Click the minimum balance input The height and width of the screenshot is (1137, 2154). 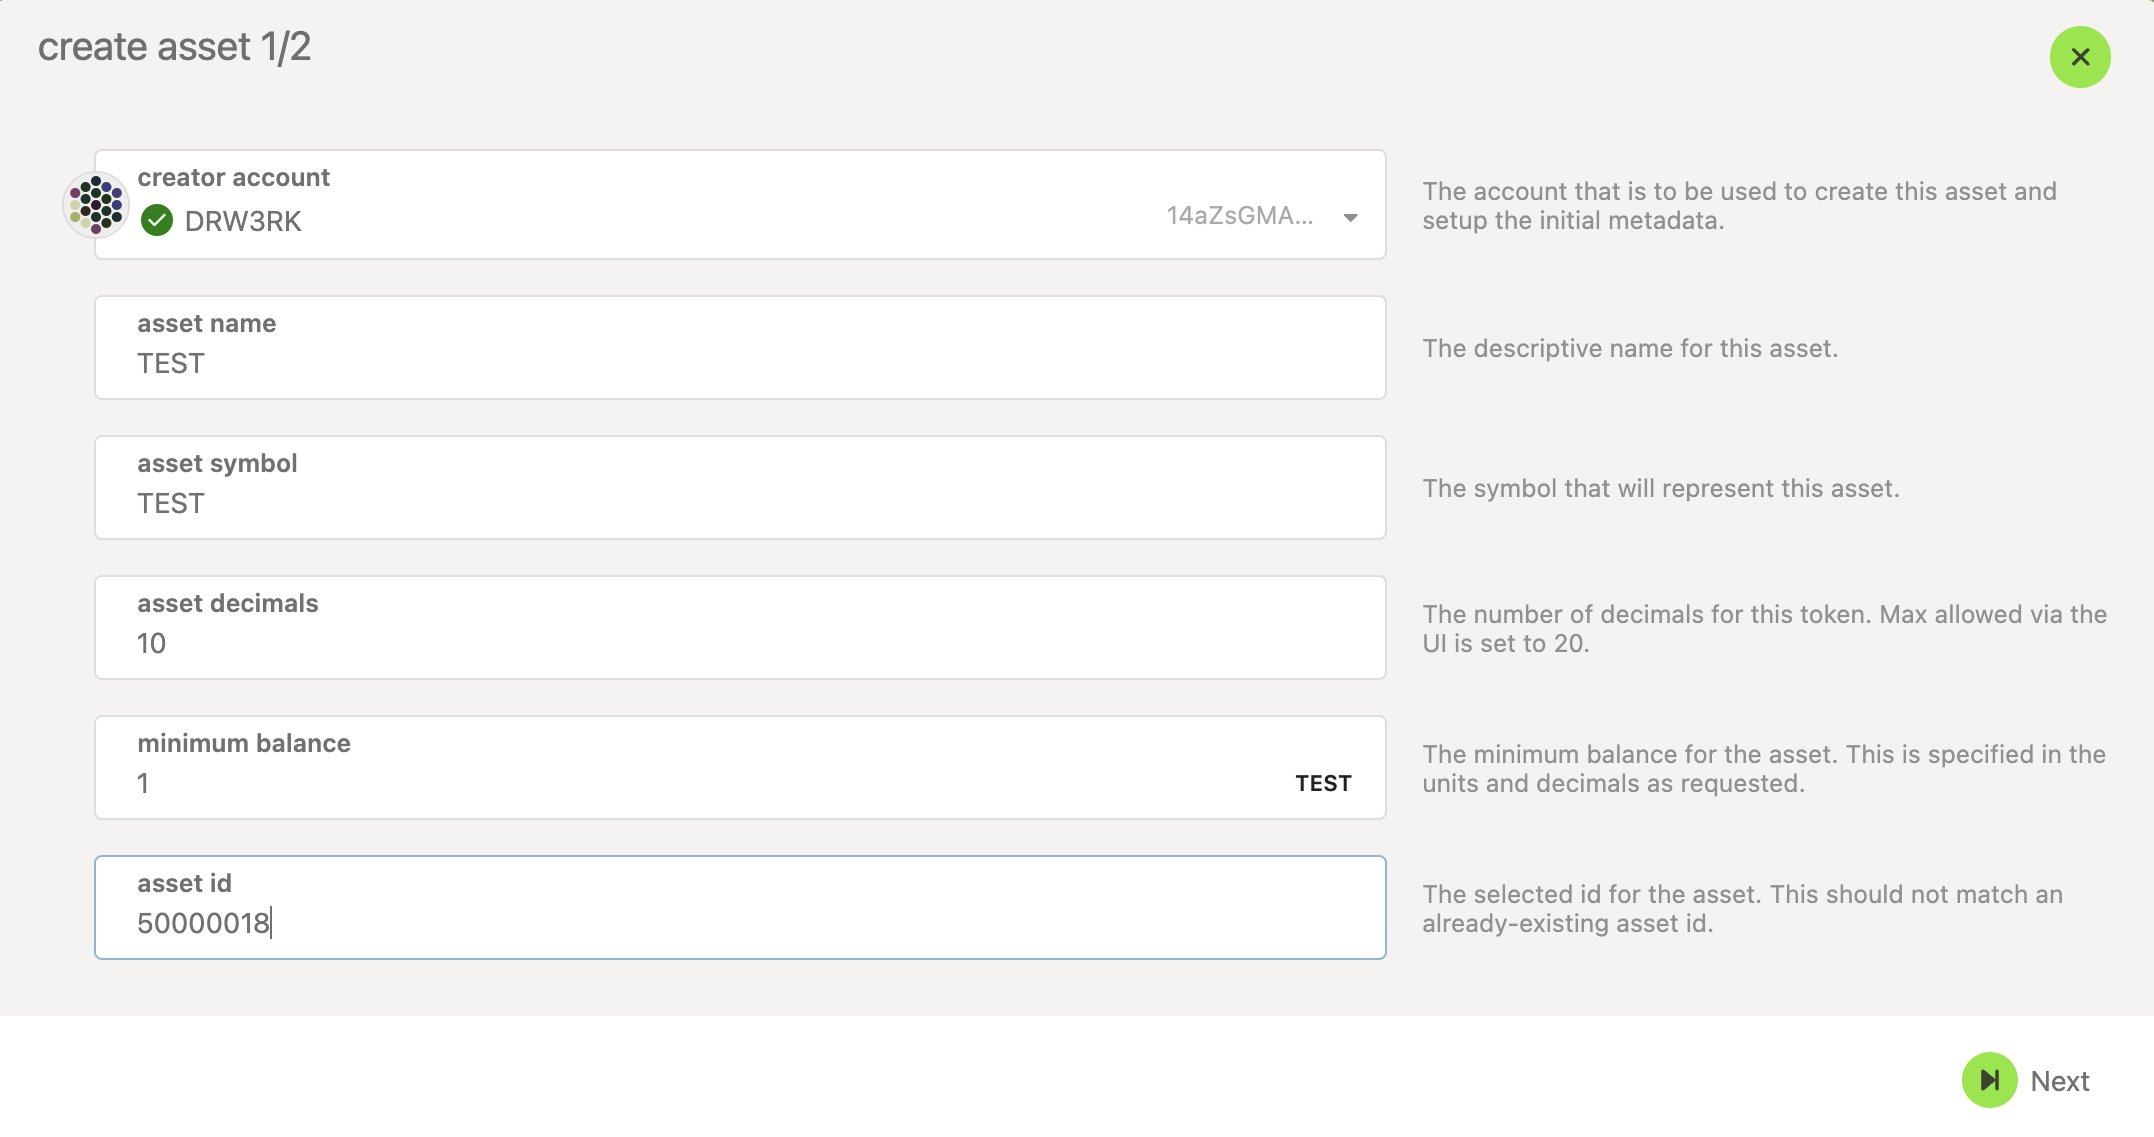(x=700, y=783)
